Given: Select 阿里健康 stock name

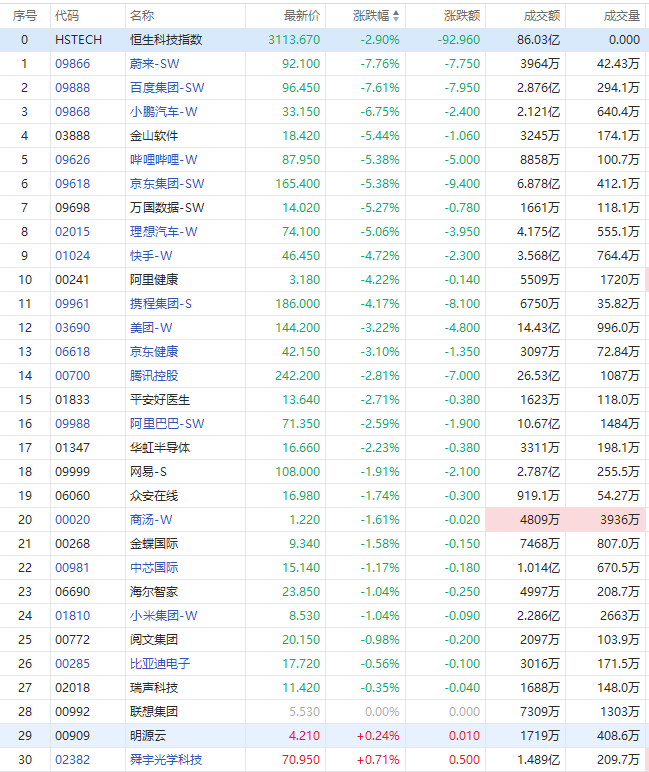Looking at the screenshot, I should pyautogui.click(x=154, y=280).
